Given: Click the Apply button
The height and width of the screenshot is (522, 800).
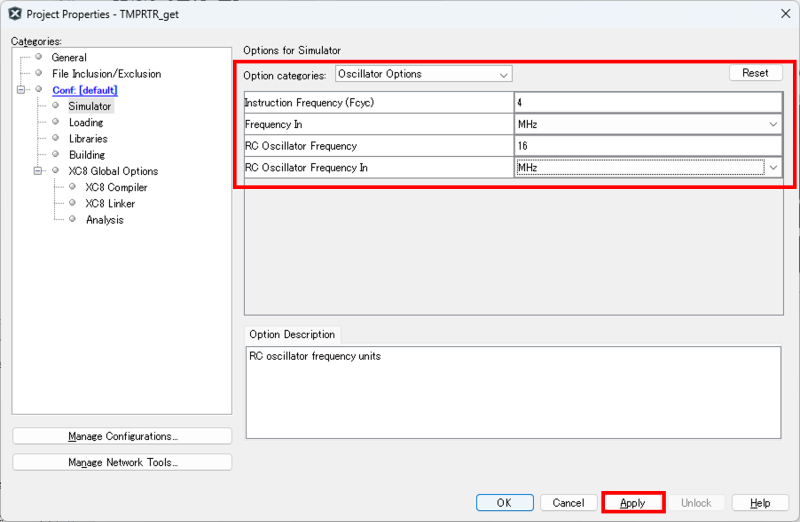Looking at the screenshot, I should point(633,503).
